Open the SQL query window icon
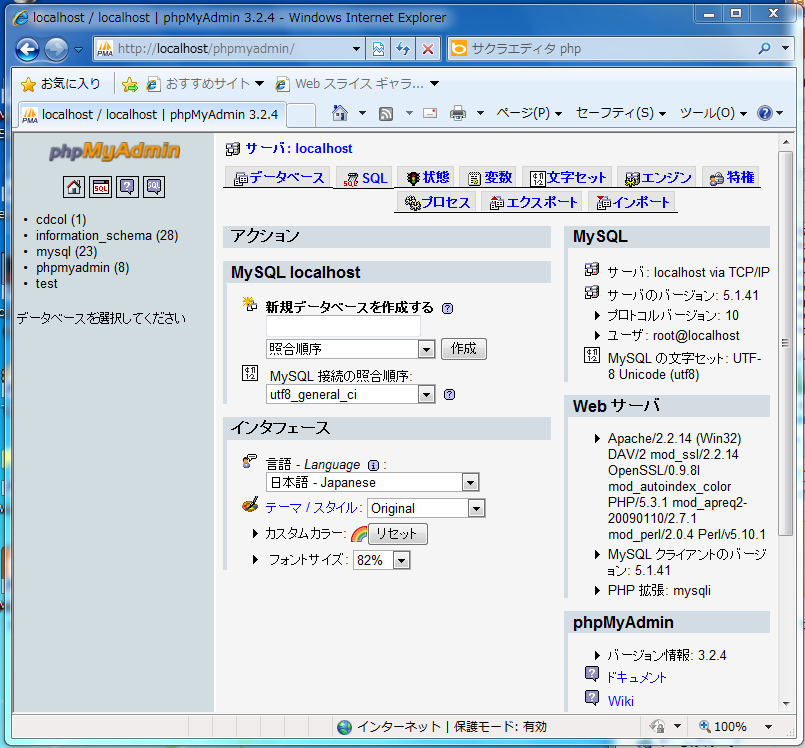The width and height of the screenshot is (805, 748). point(101,187)
